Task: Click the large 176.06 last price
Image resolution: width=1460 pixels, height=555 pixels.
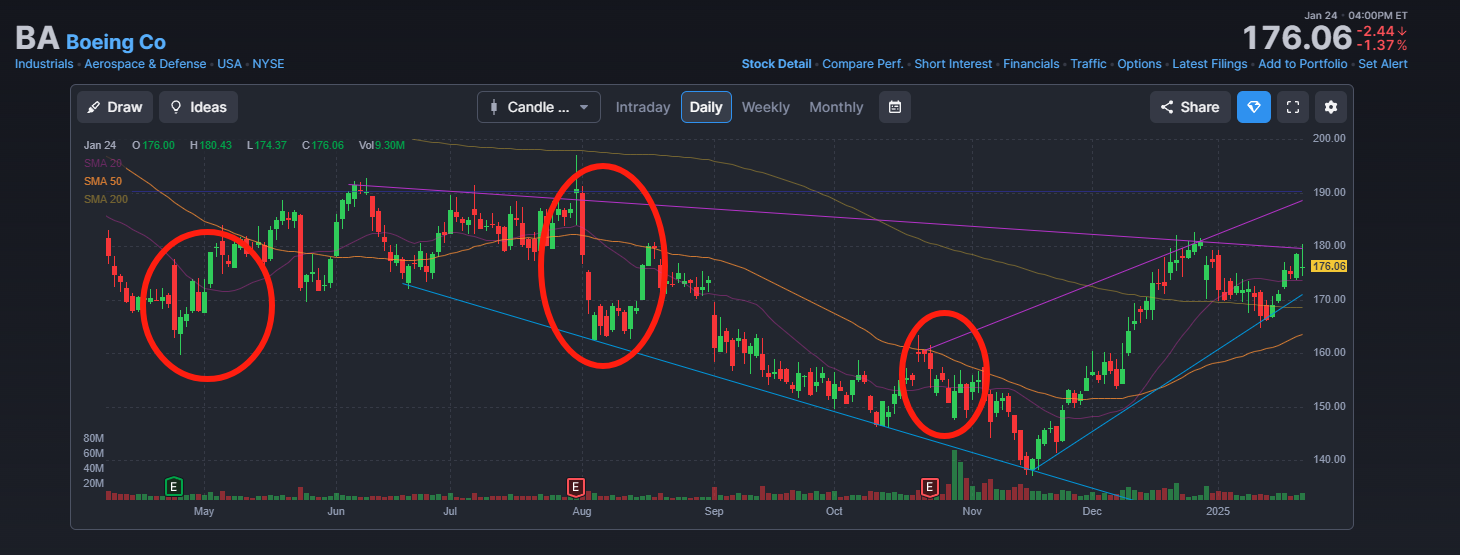Action: [1297, 39]
